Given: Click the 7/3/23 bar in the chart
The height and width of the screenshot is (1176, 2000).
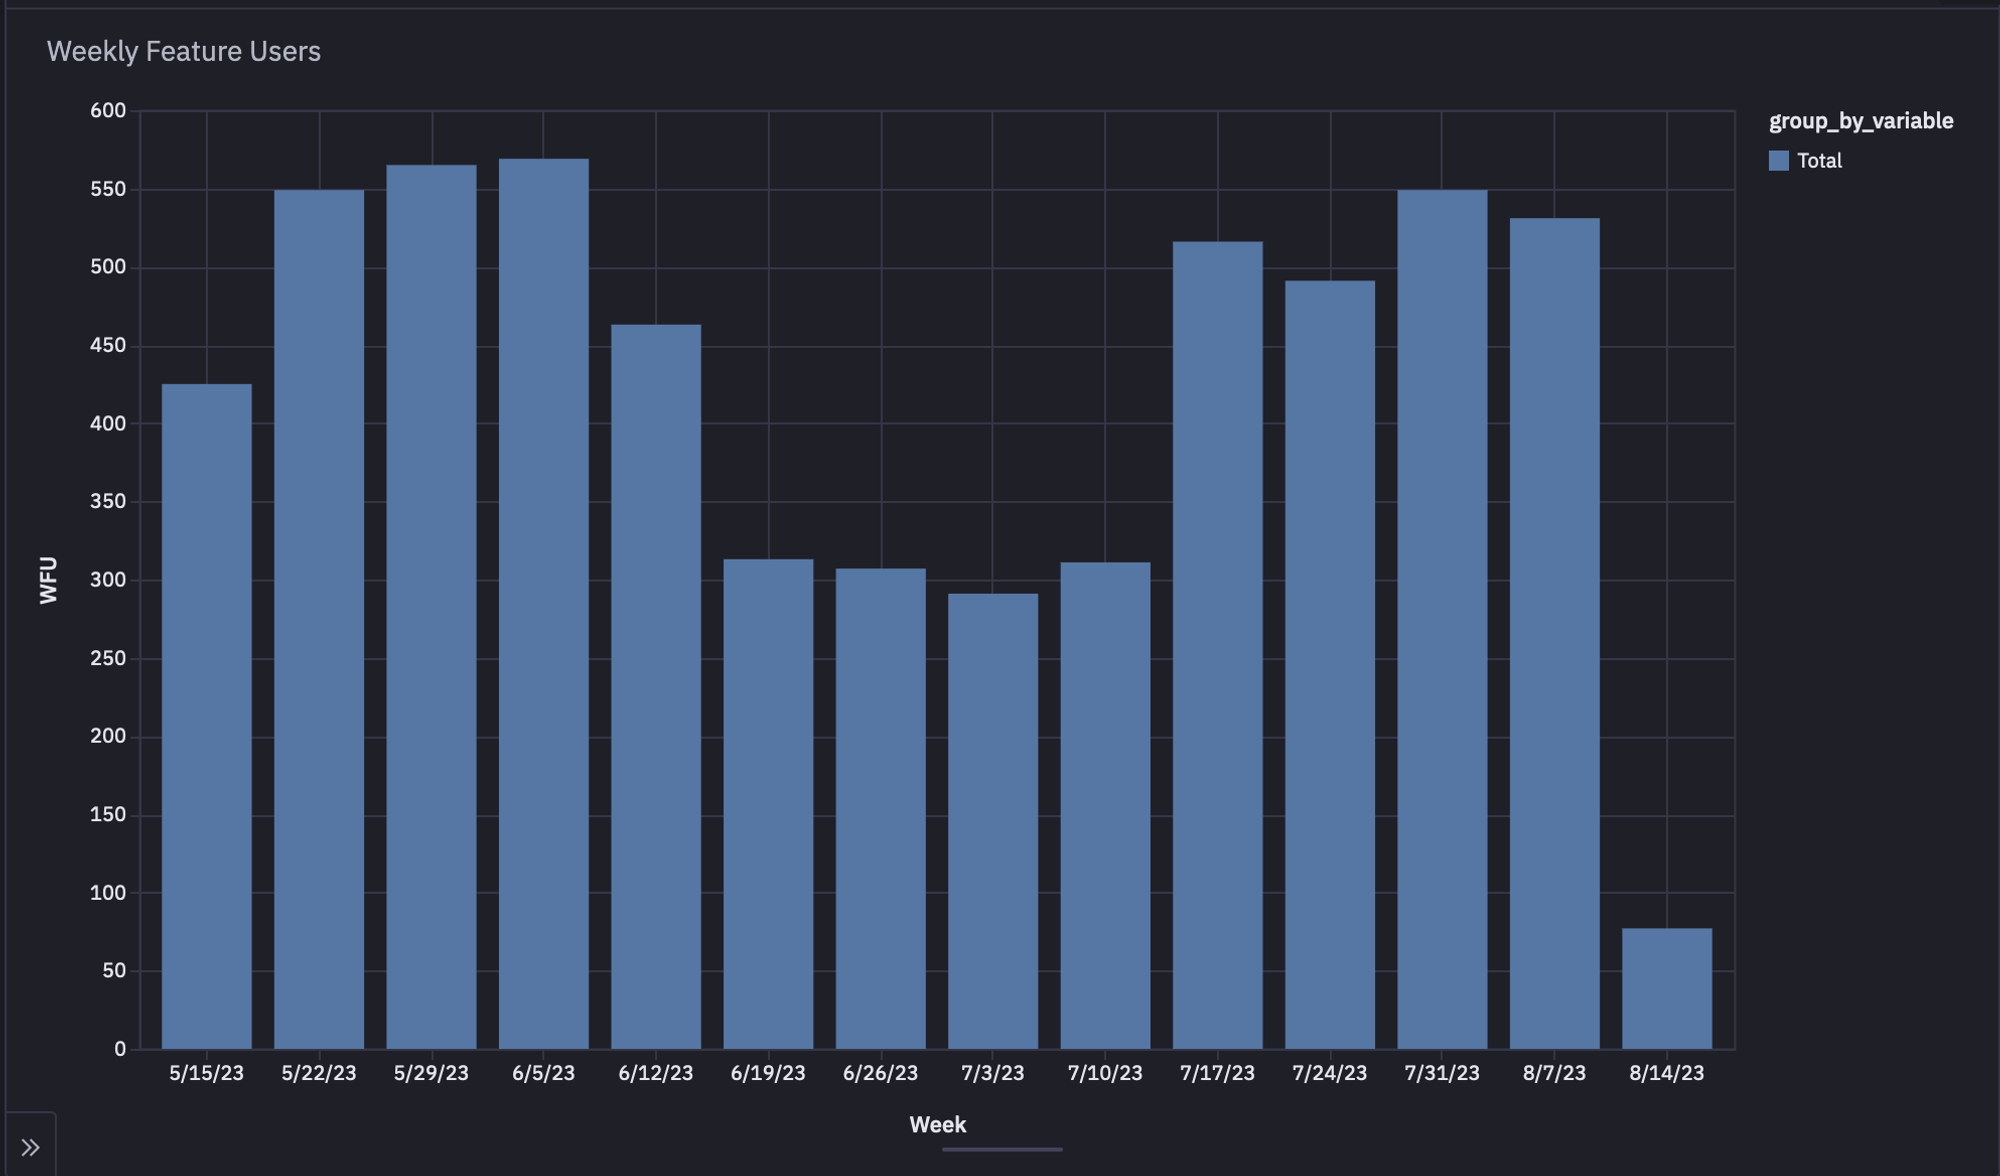Looking at the screenshot, I should (x=992, y=820).
